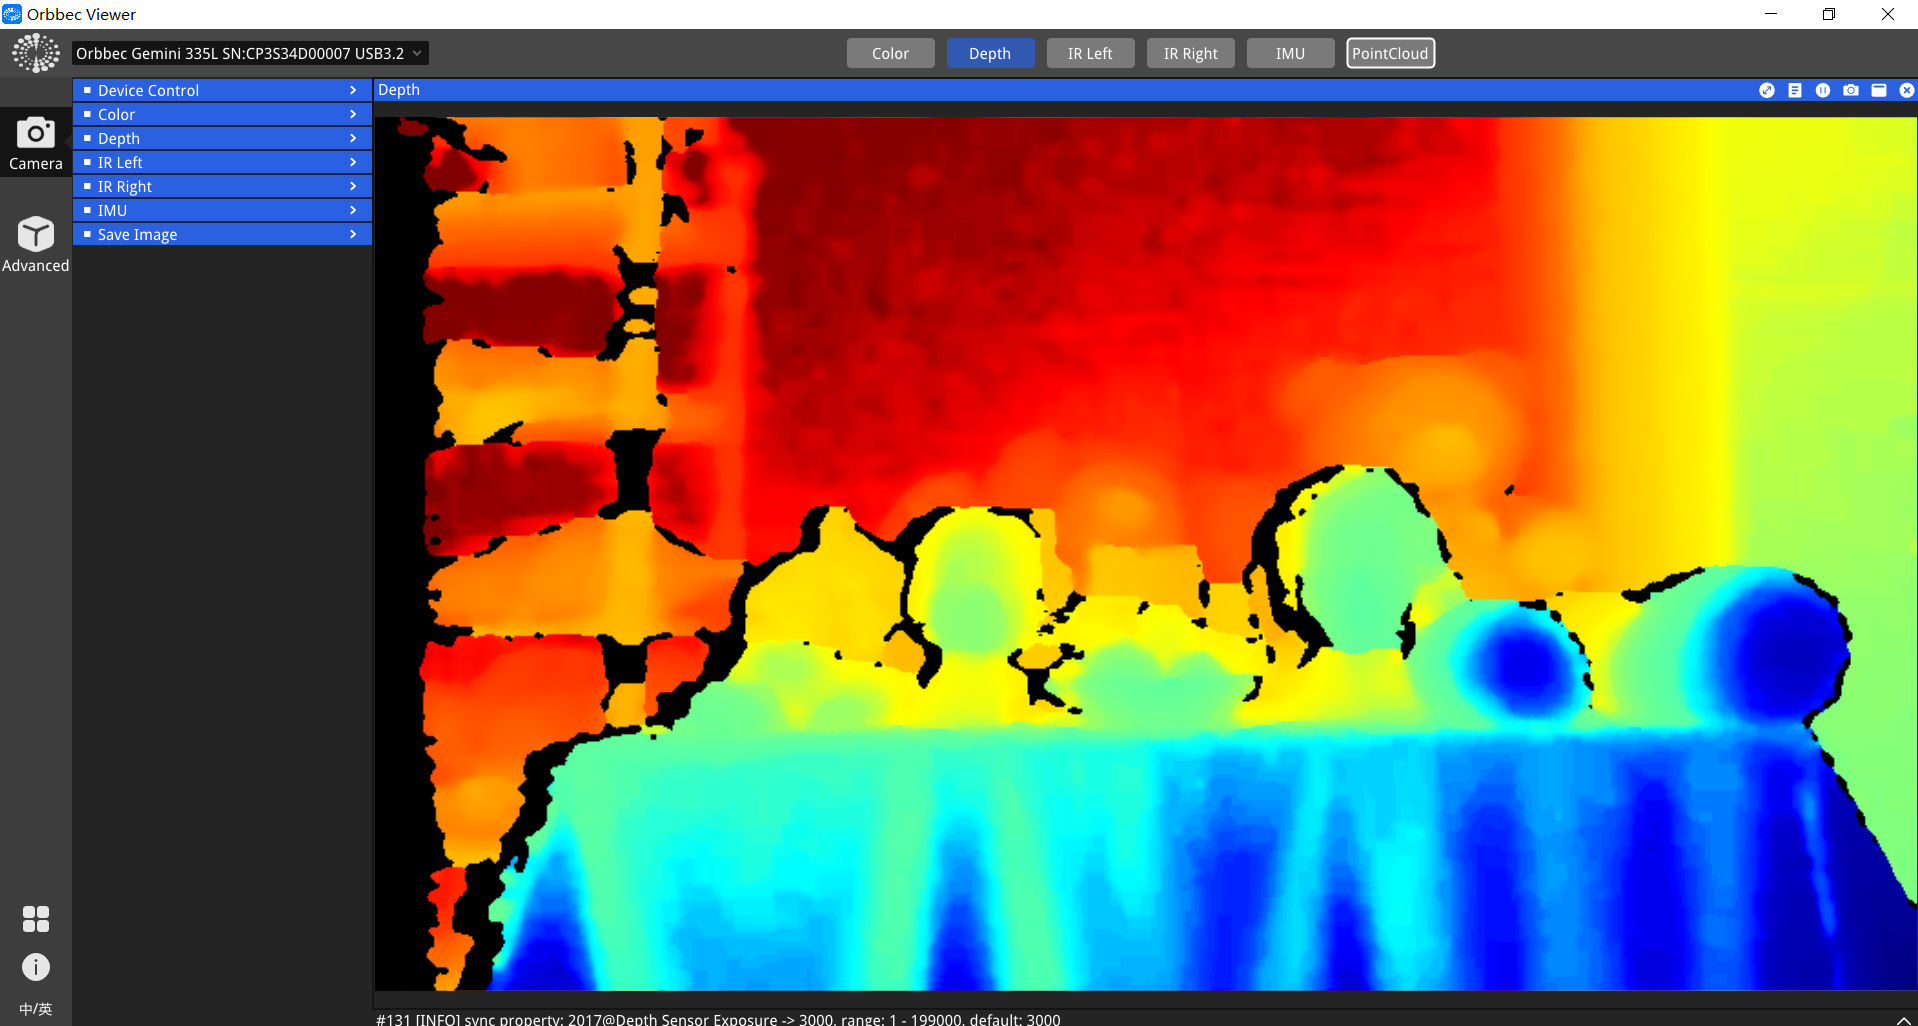
Task: Enable the IR Right stream
Action: coord(1190,54)
